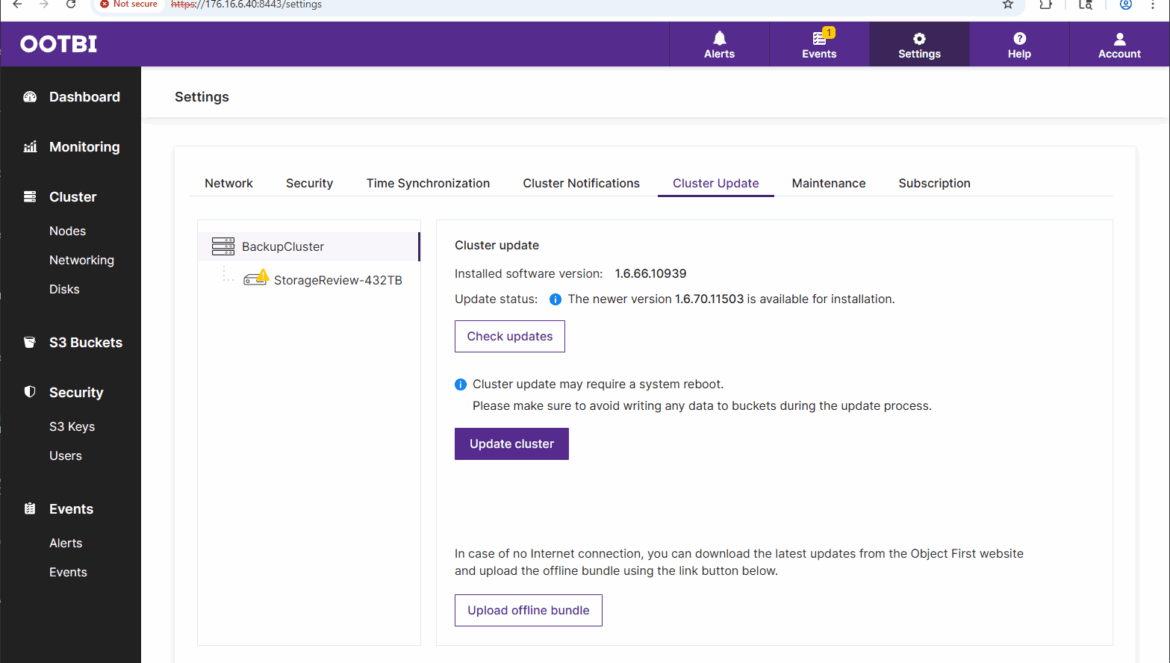The height and width of the screenshot is (663, 1170).
Task: Open Cluster section in sidebar
Action: tap(71, 197)
